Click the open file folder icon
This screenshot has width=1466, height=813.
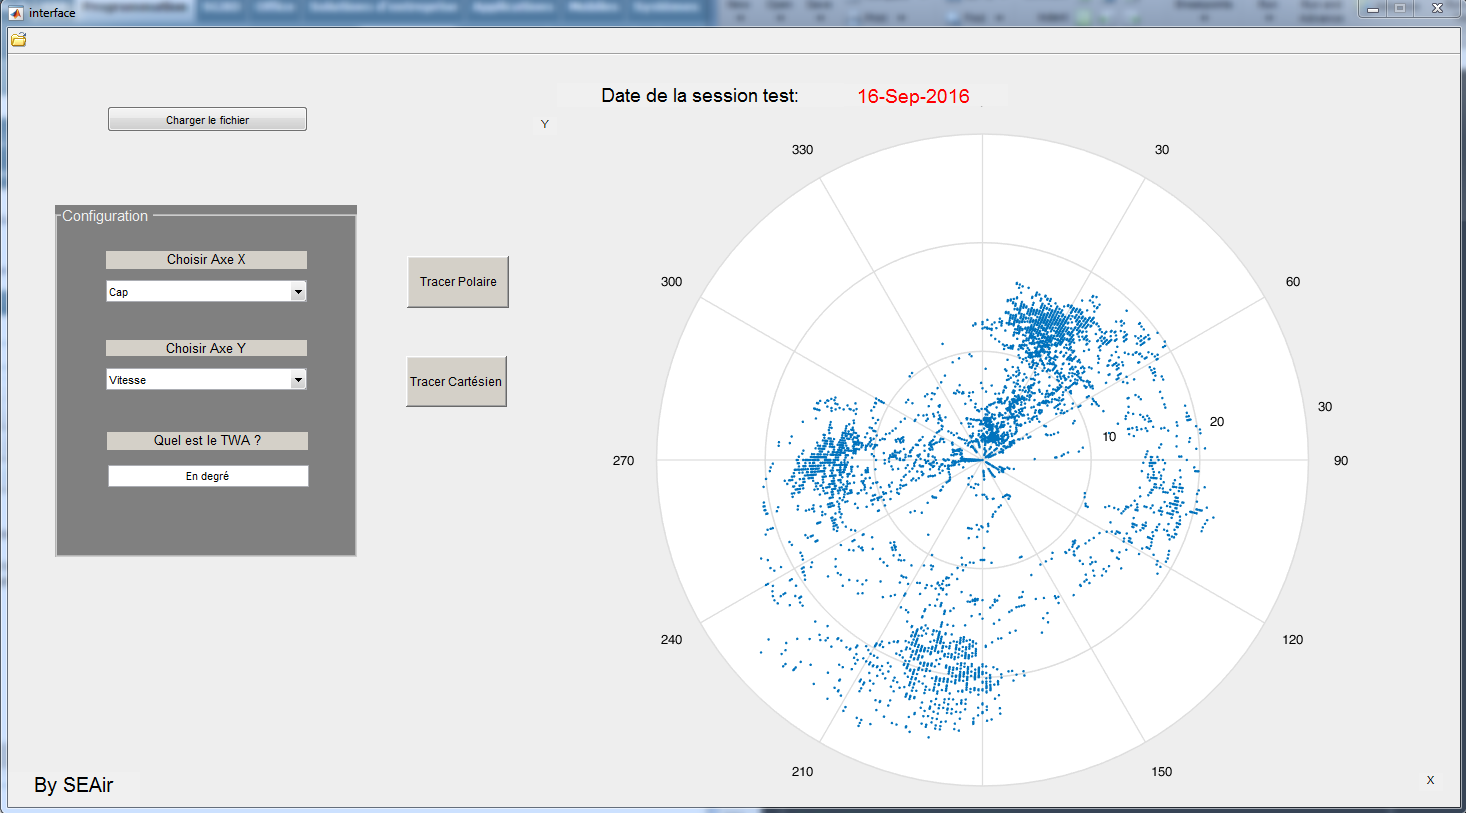(x=18, y=40)
